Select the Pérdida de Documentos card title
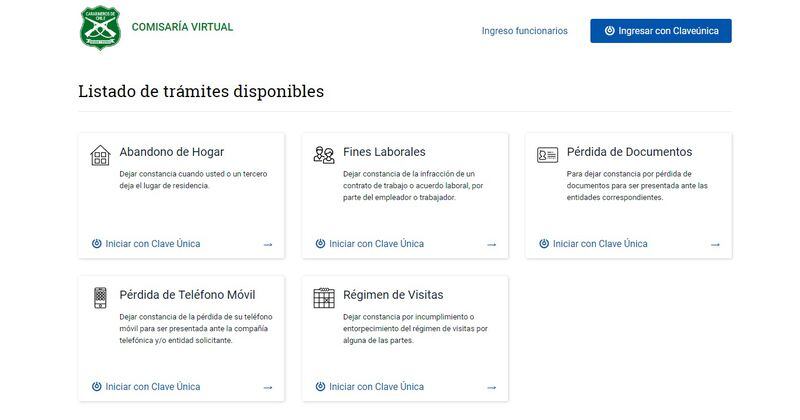Viewport: 800px width, 420px height. [629, 152]
